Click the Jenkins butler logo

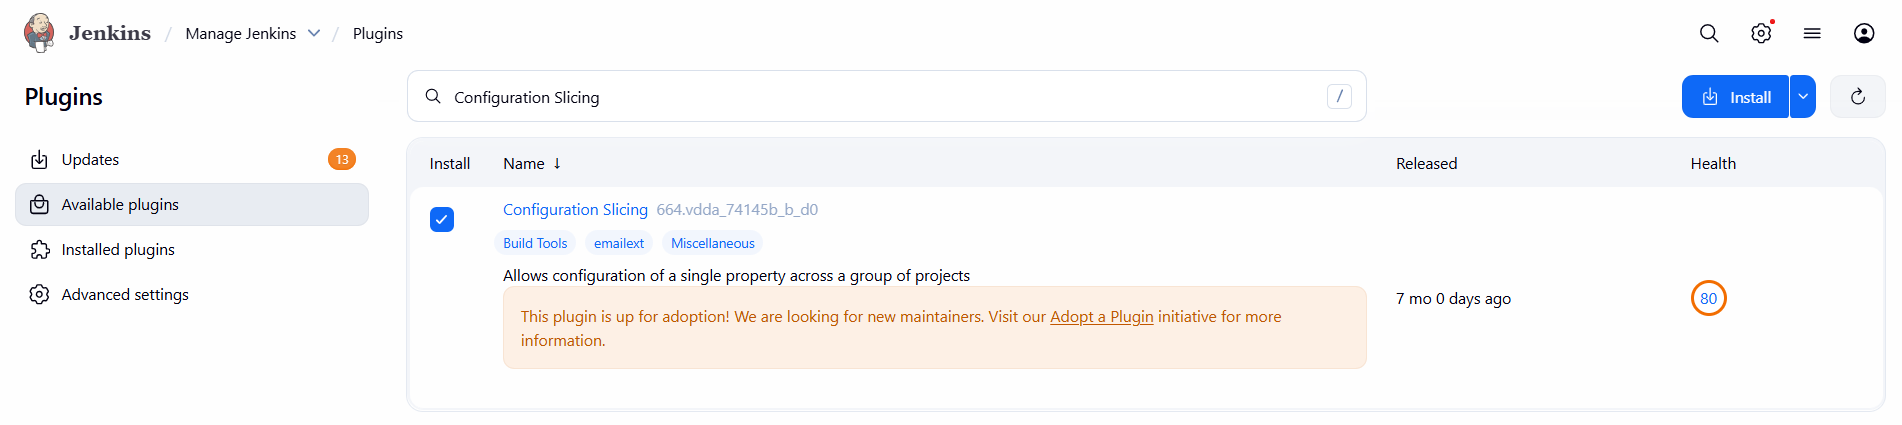click(40, 33)
